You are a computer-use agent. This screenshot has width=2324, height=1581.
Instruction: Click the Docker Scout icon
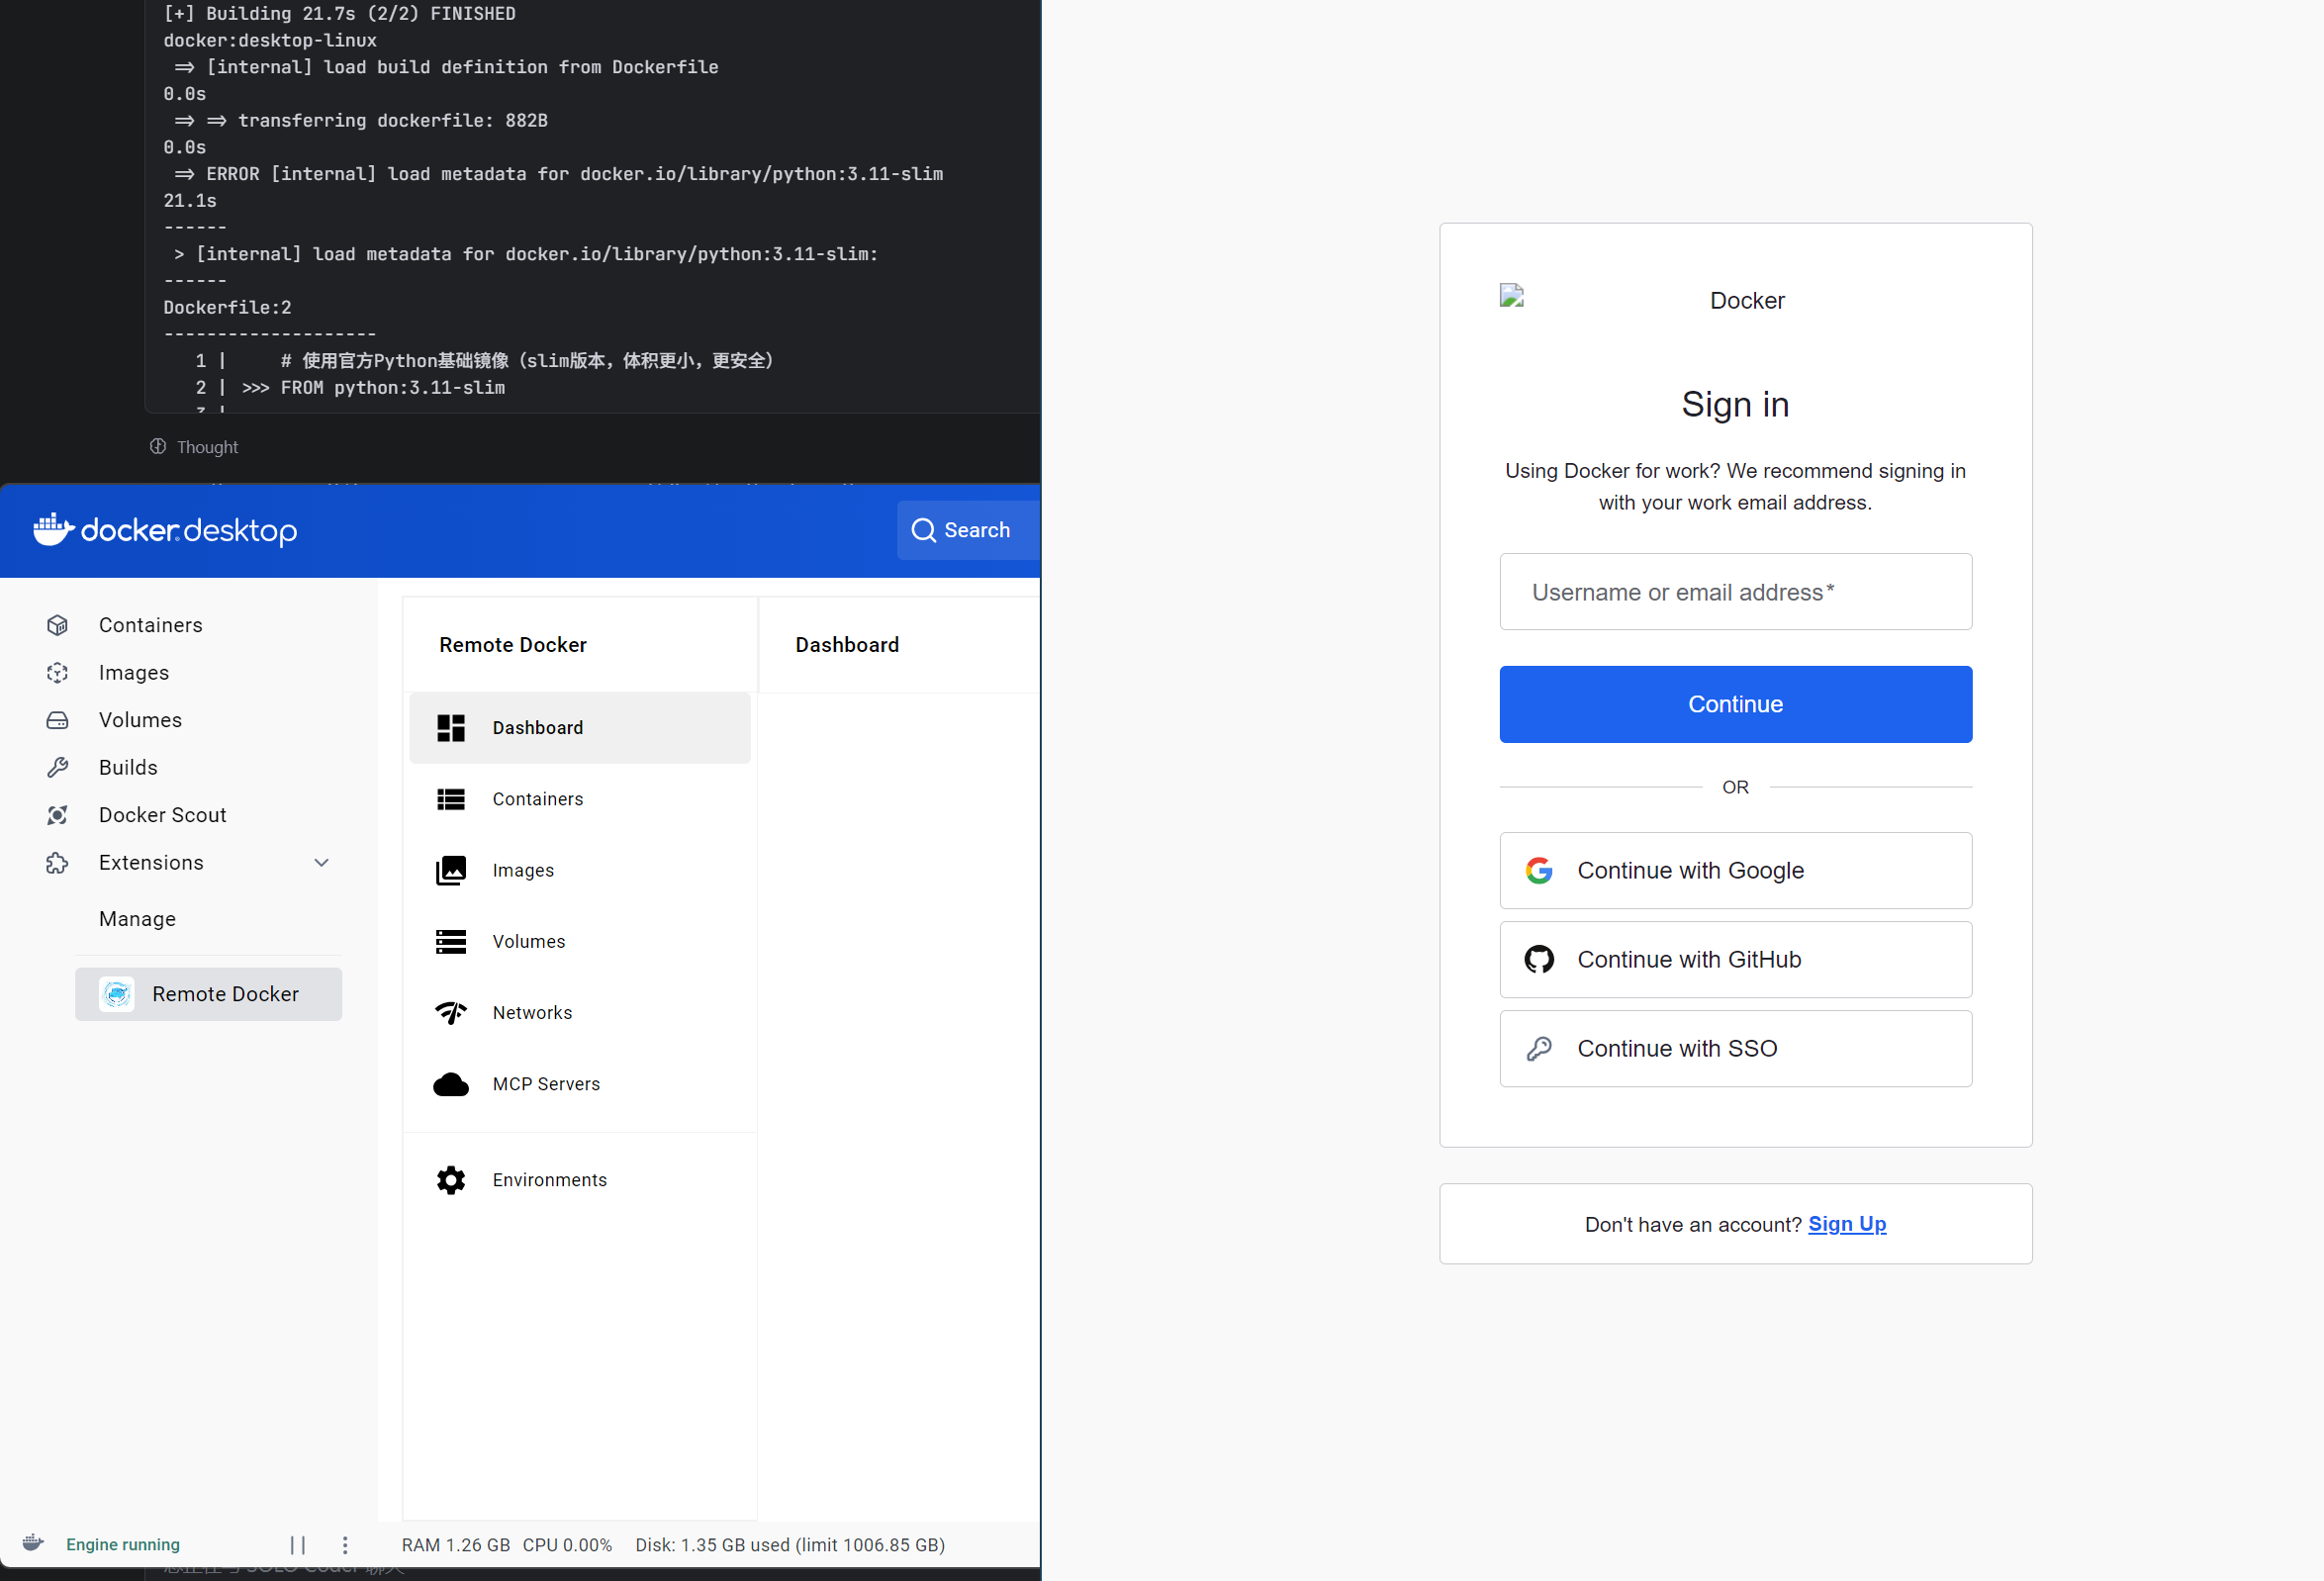pyautogui.click(x=57, y=815)
